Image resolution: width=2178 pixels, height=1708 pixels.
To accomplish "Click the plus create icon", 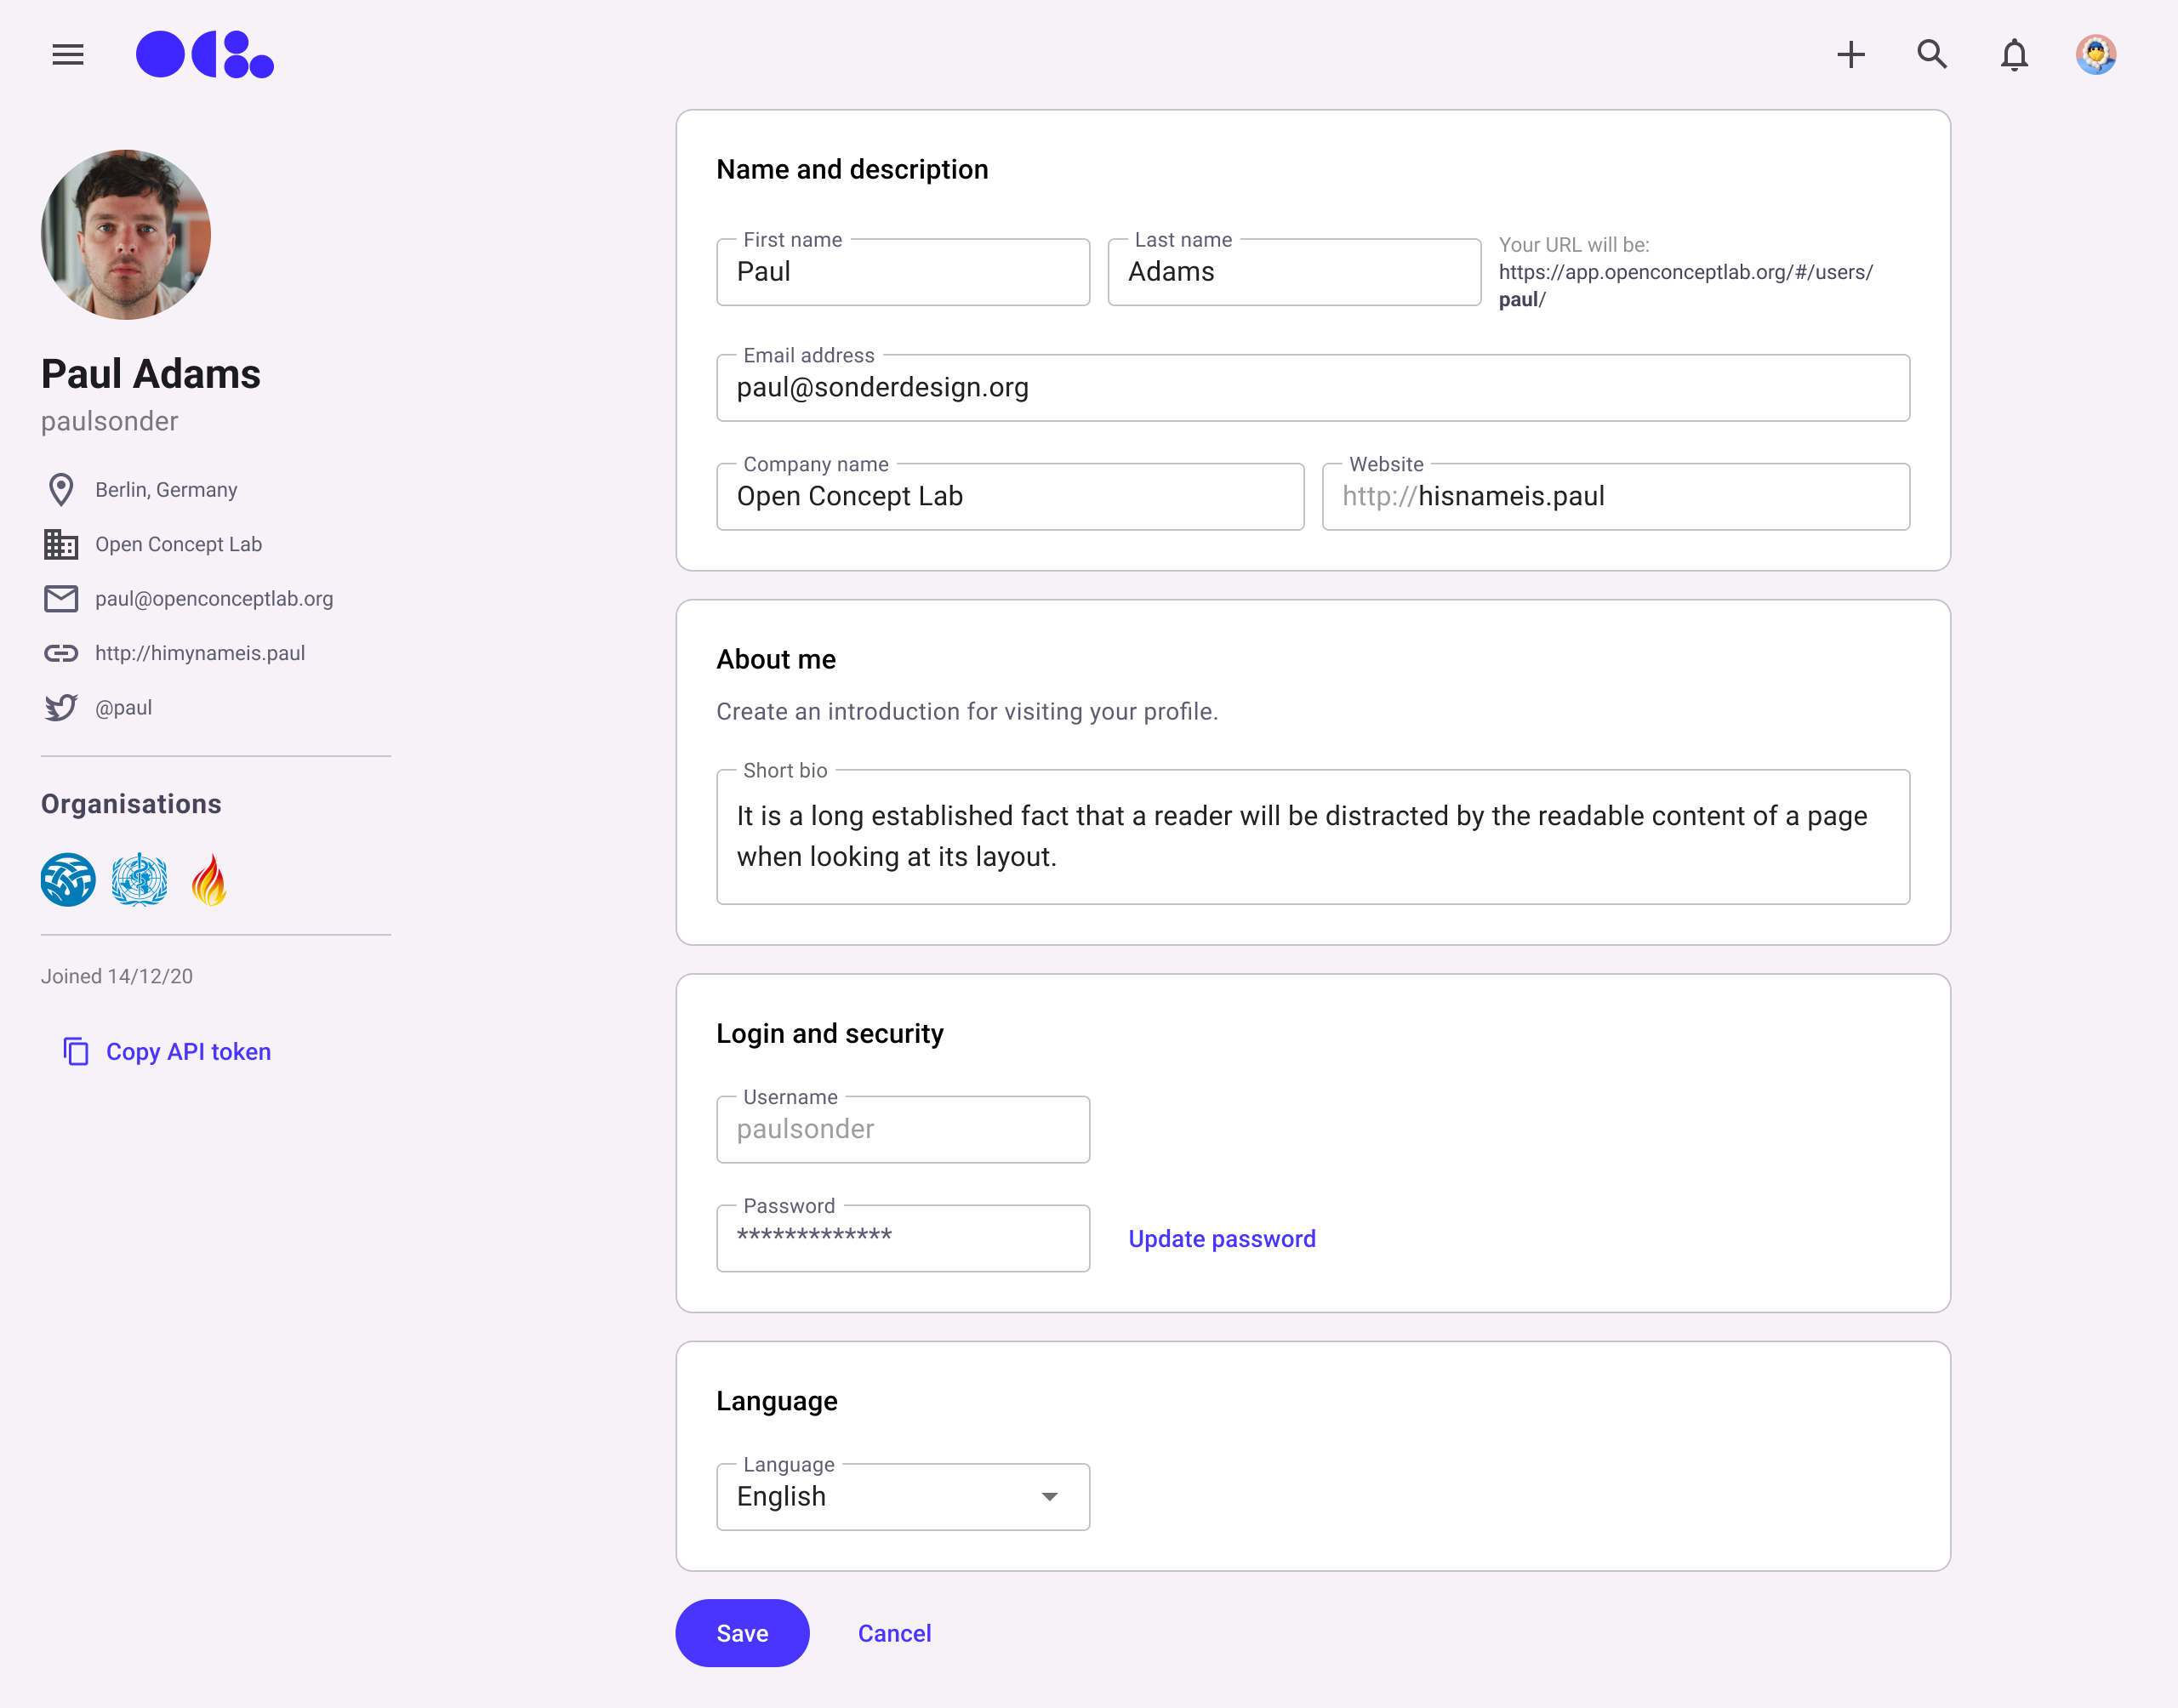I will [1851, 54].
